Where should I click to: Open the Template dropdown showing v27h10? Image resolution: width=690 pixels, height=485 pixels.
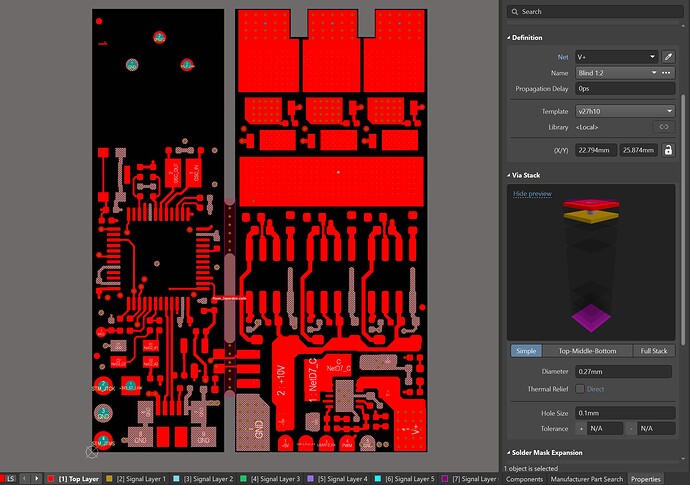625,111
